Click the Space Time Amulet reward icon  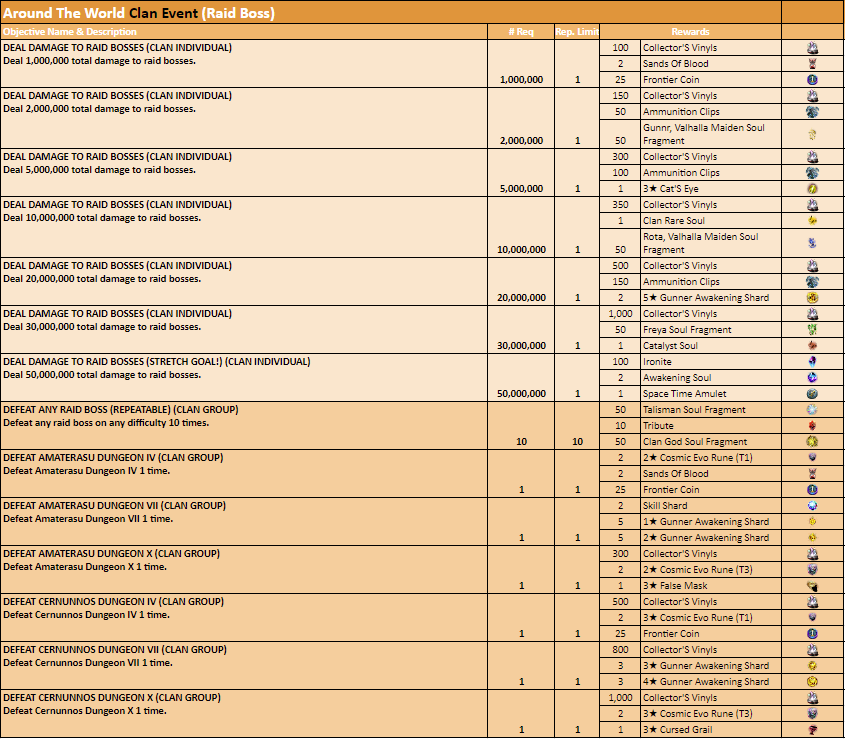click(812, 394)
